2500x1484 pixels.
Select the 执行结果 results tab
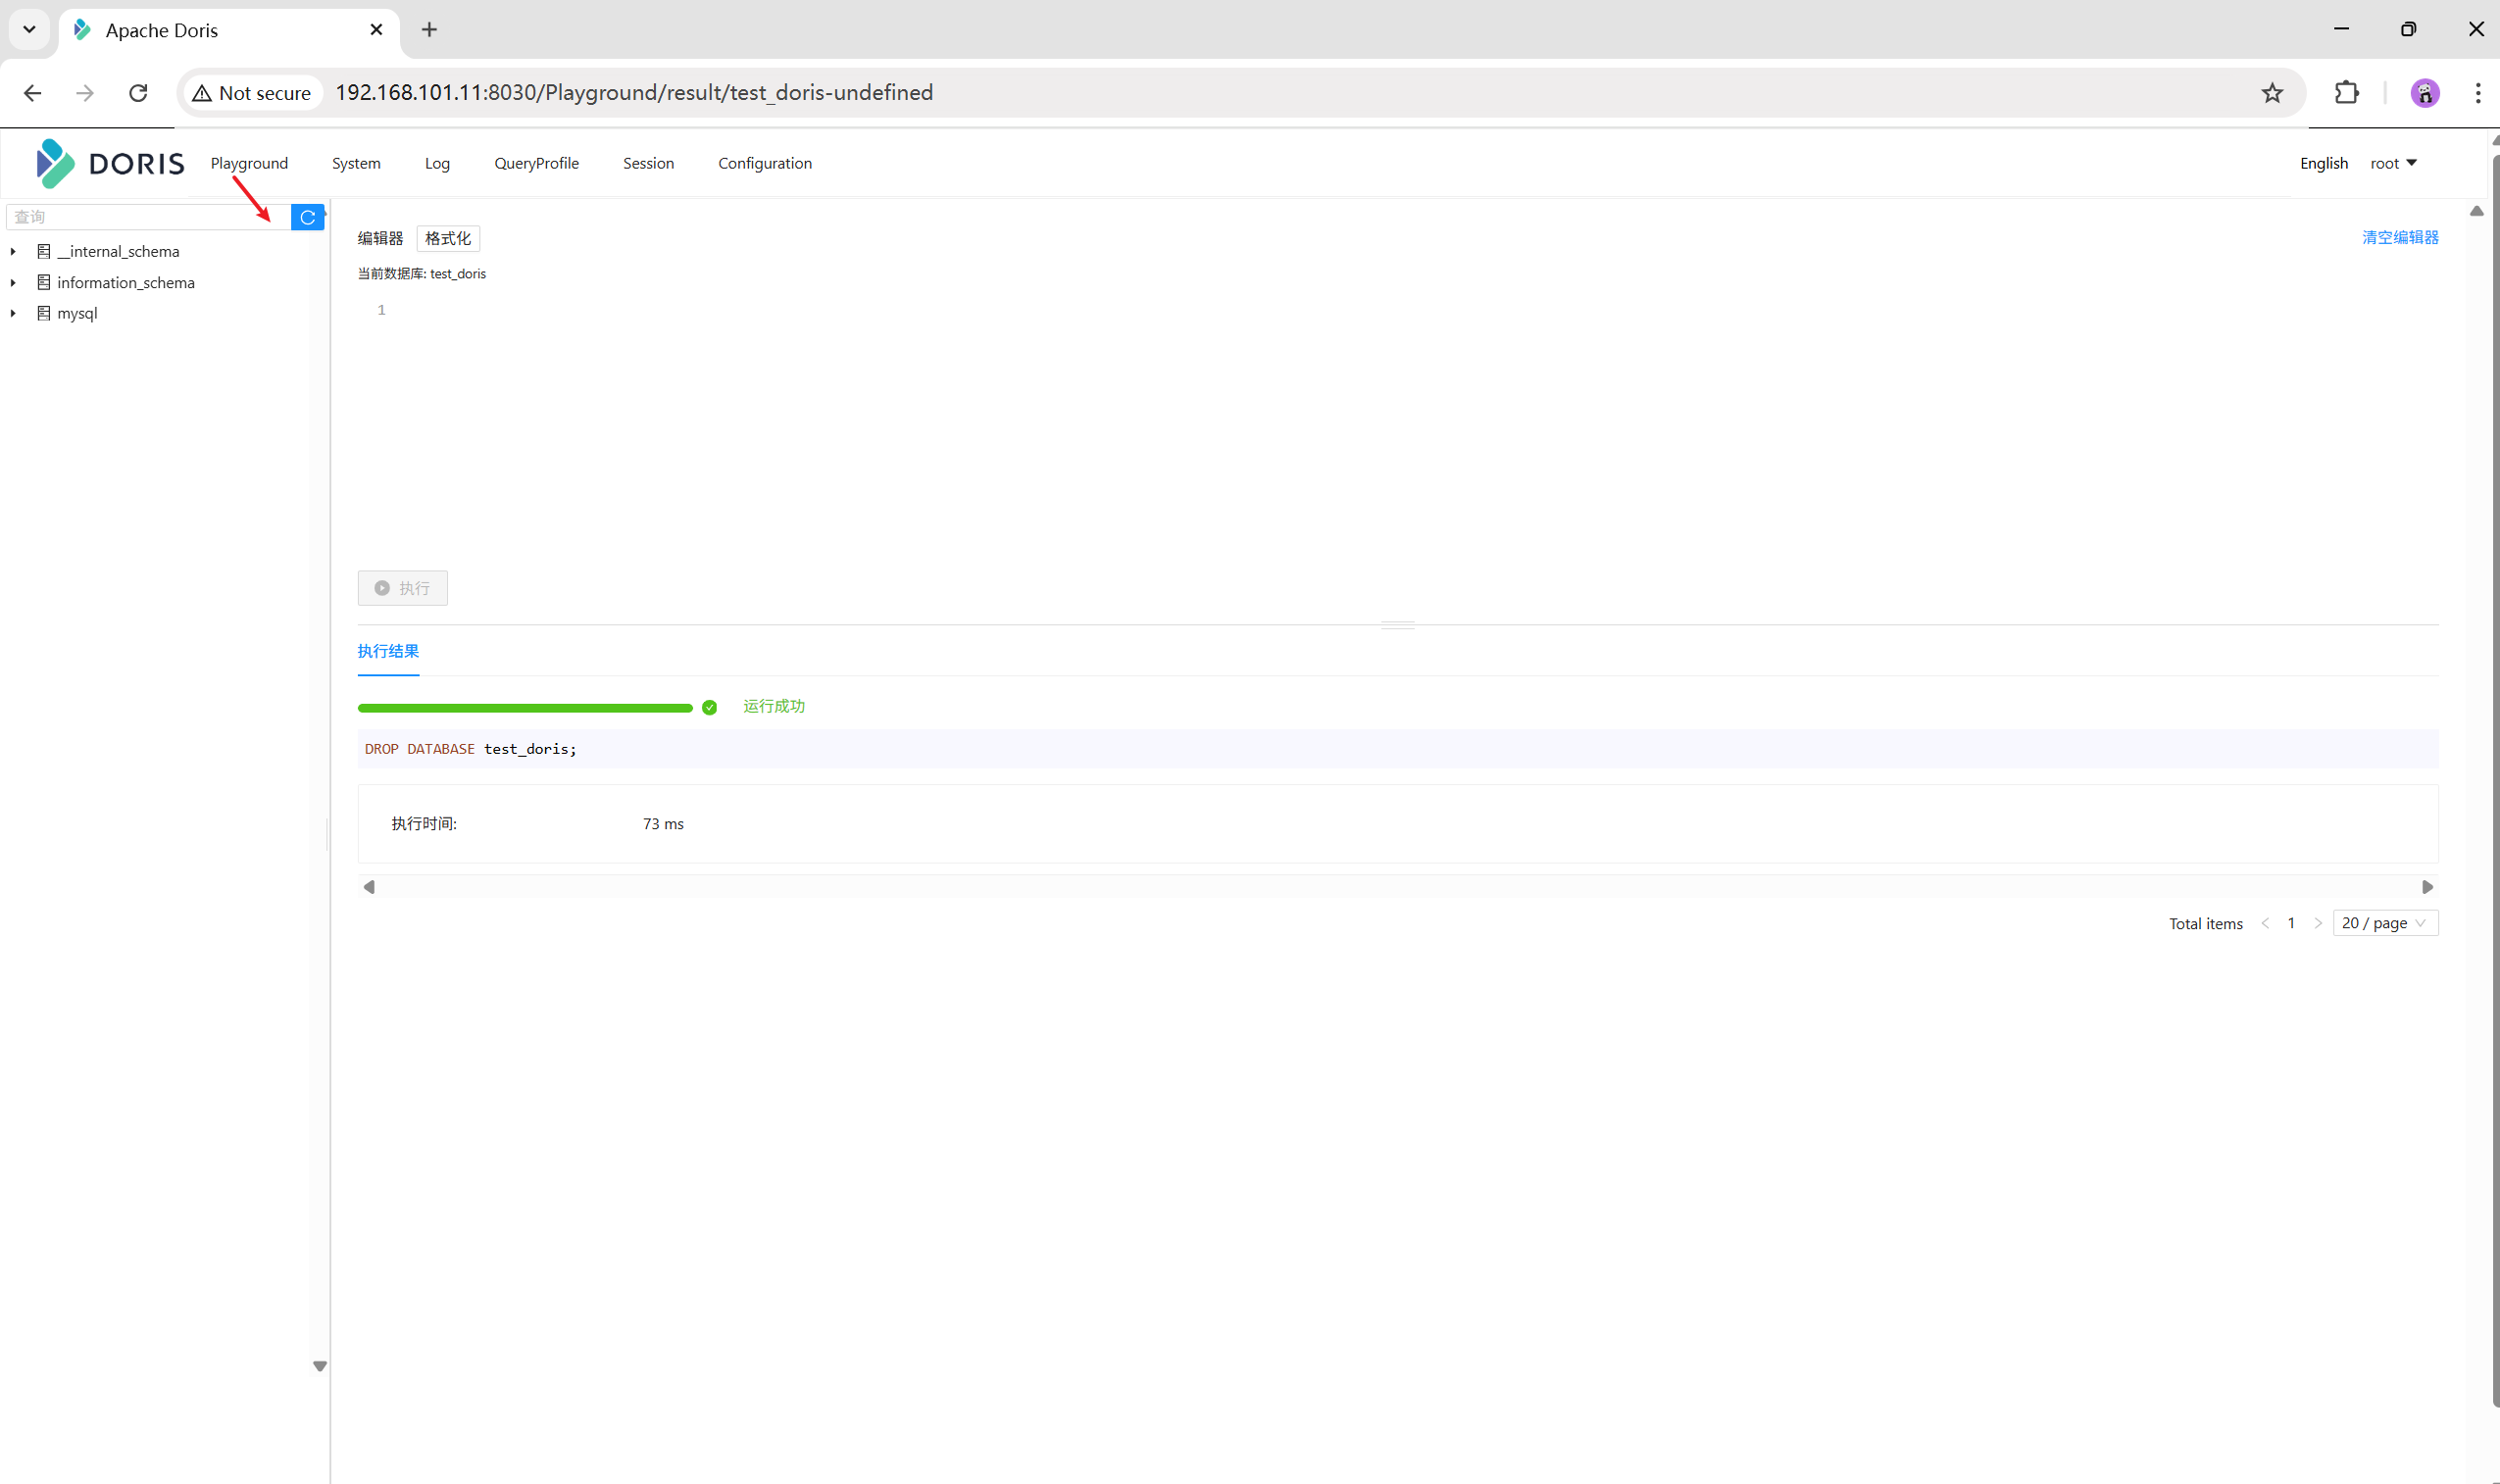388,651
